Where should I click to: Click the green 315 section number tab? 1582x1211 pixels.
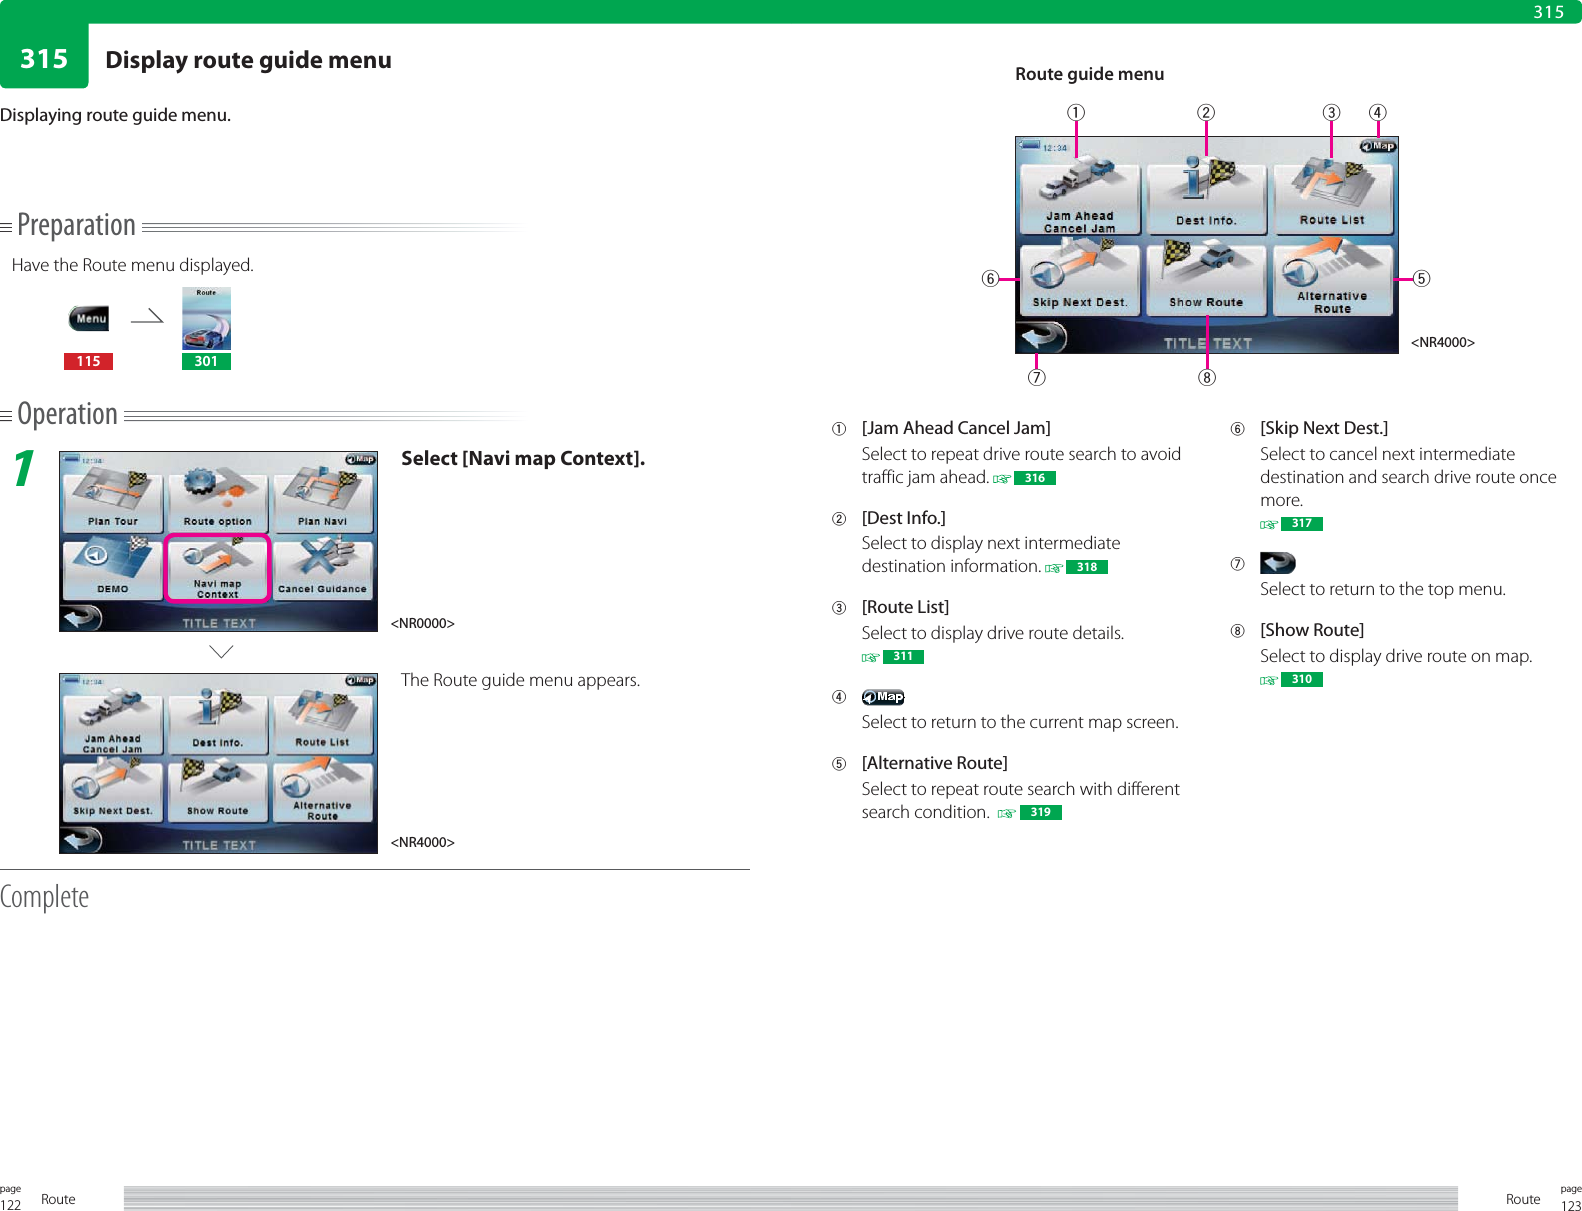tap(44, 58)
